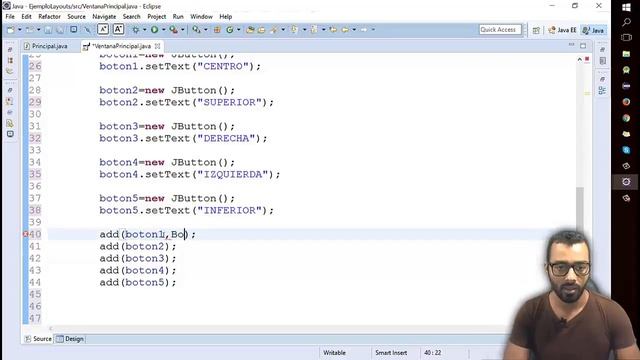Open the Edit menu
The height and width of the screenshot is (360, 640).
(27, 16)
